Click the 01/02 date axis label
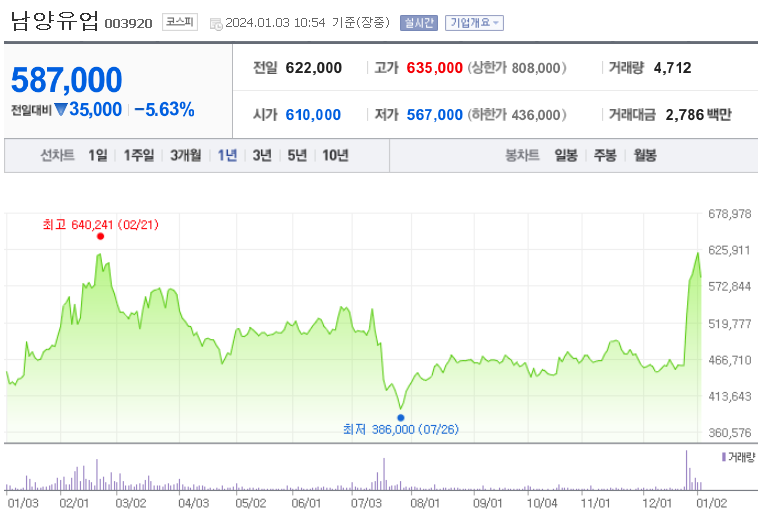The width and height of the screenshot is (758, 520). [x=712, y=503]
